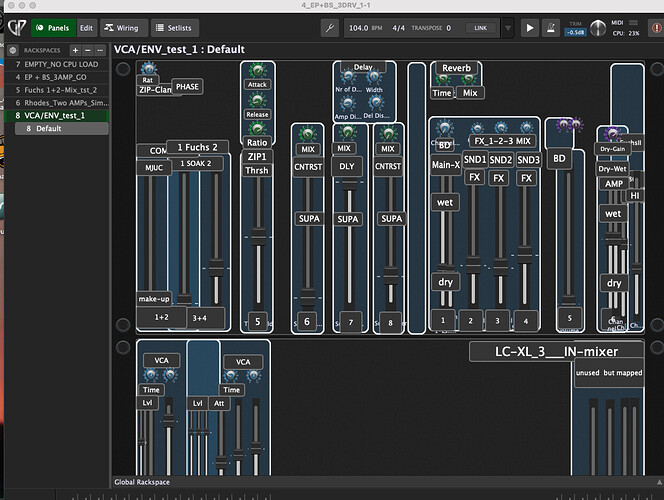The image size is (664, 500).
Task: Click the Amp Di... delay knob
Action: pos(348,104)
